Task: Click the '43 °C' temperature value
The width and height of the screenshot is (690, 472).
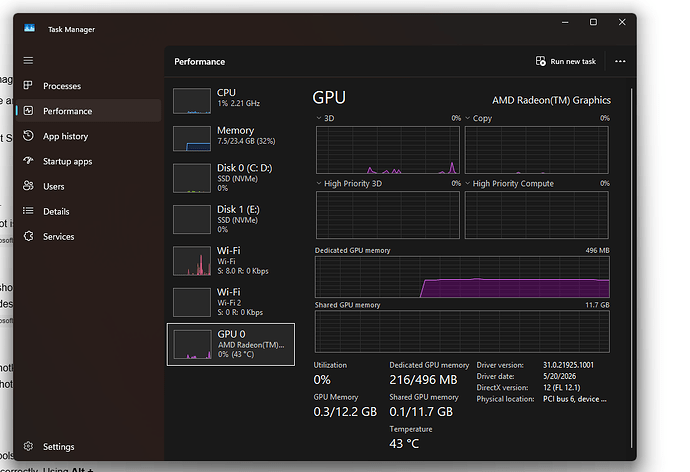Action: (x=404, y=443)
